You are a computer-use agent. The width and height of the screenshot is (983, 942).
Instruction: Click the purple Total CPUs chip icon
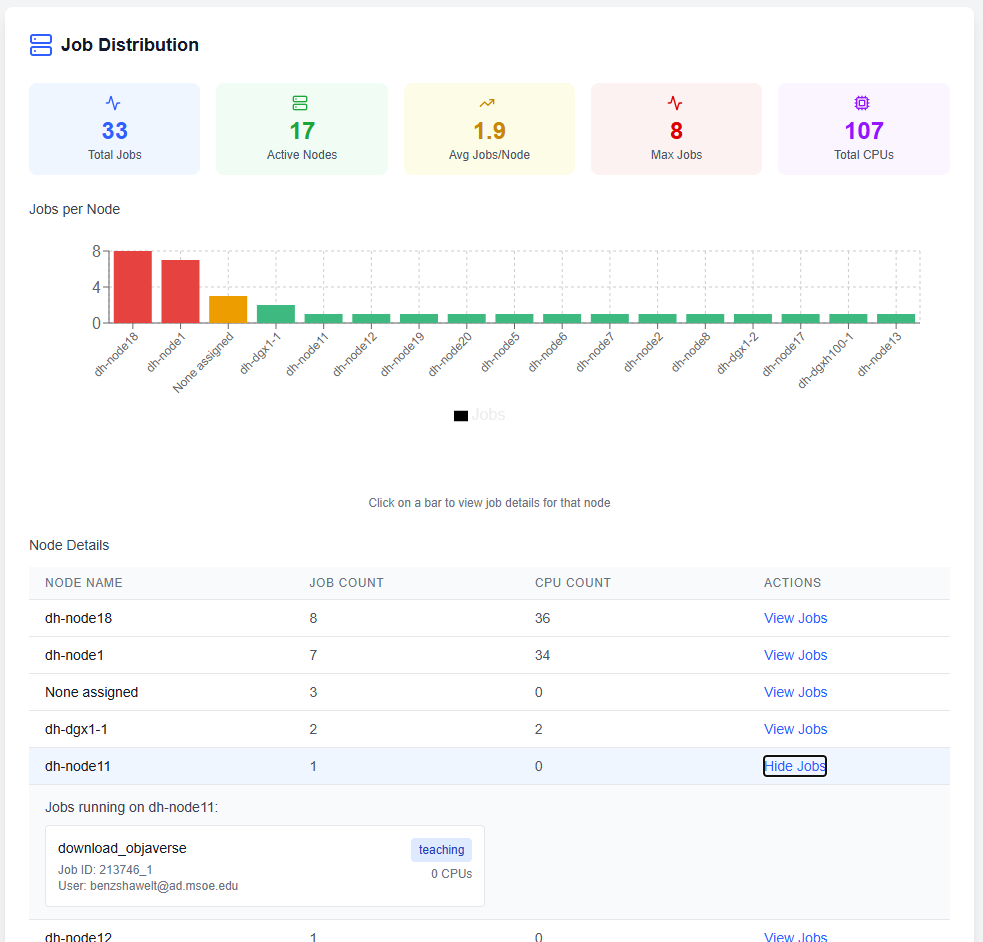point(863,103)
